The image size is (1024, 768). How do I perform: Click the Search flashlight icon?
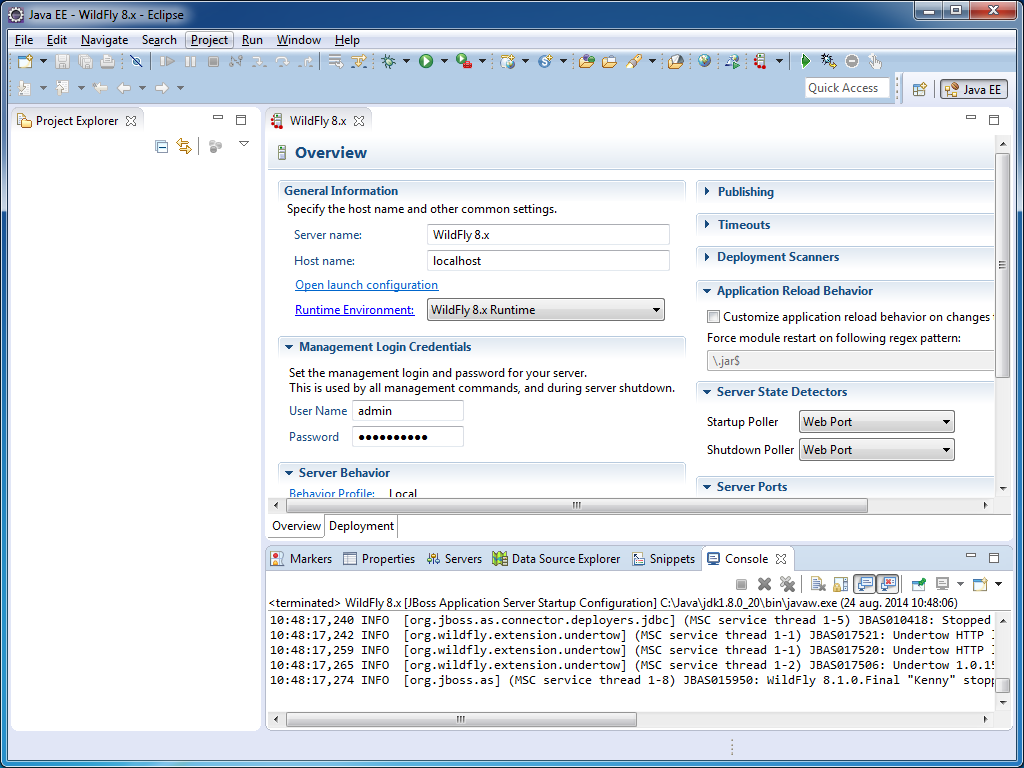(x=633, y=61)
